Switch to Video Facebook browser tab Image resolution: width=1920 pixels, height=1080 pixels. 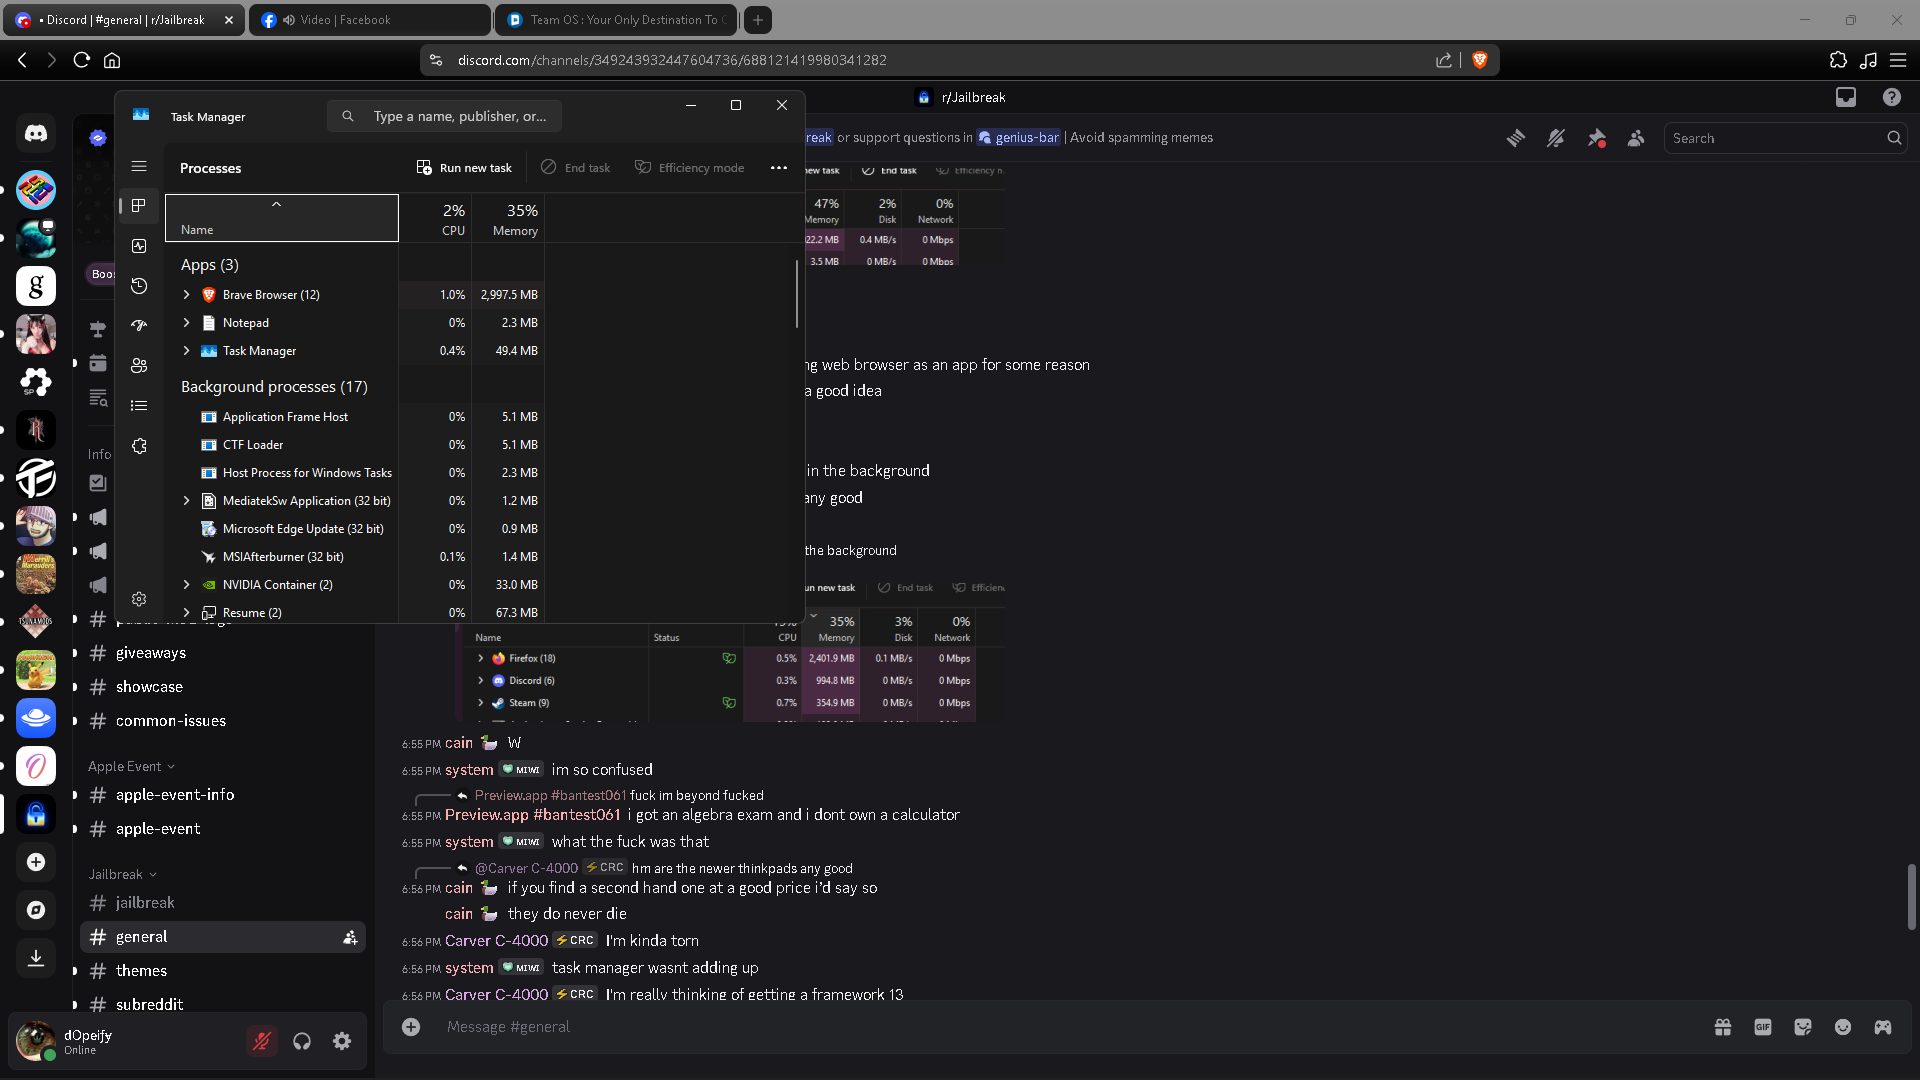(x=369, y=20)
